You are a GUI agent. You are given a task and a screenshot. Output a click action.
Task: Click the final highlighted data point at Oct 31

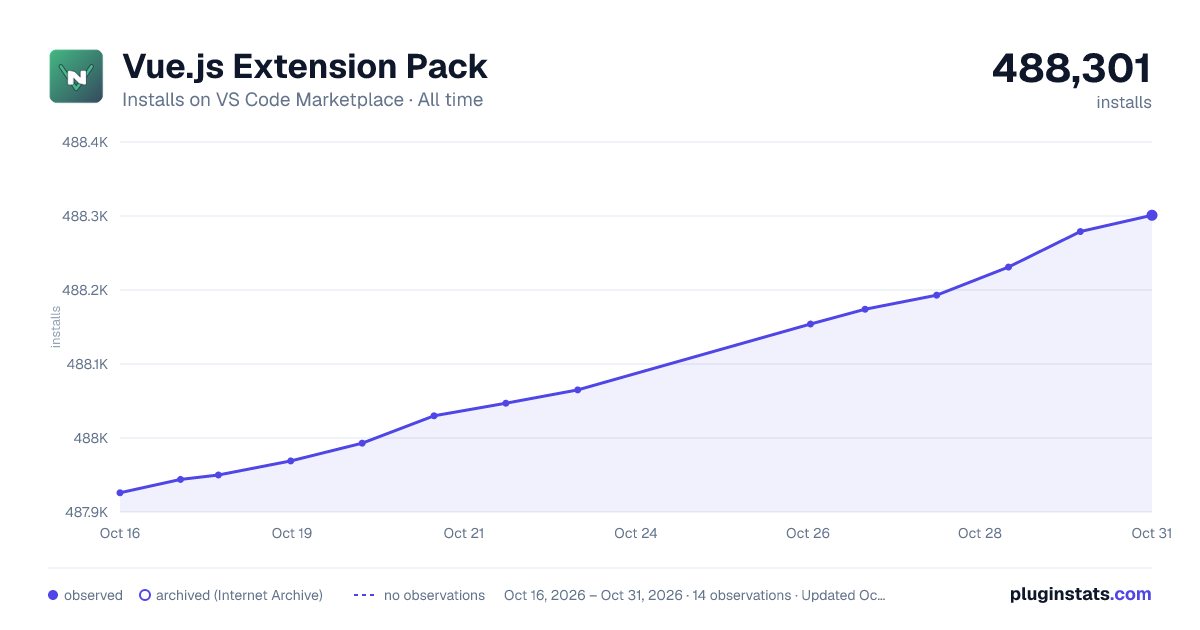[x=1152, y=215]
